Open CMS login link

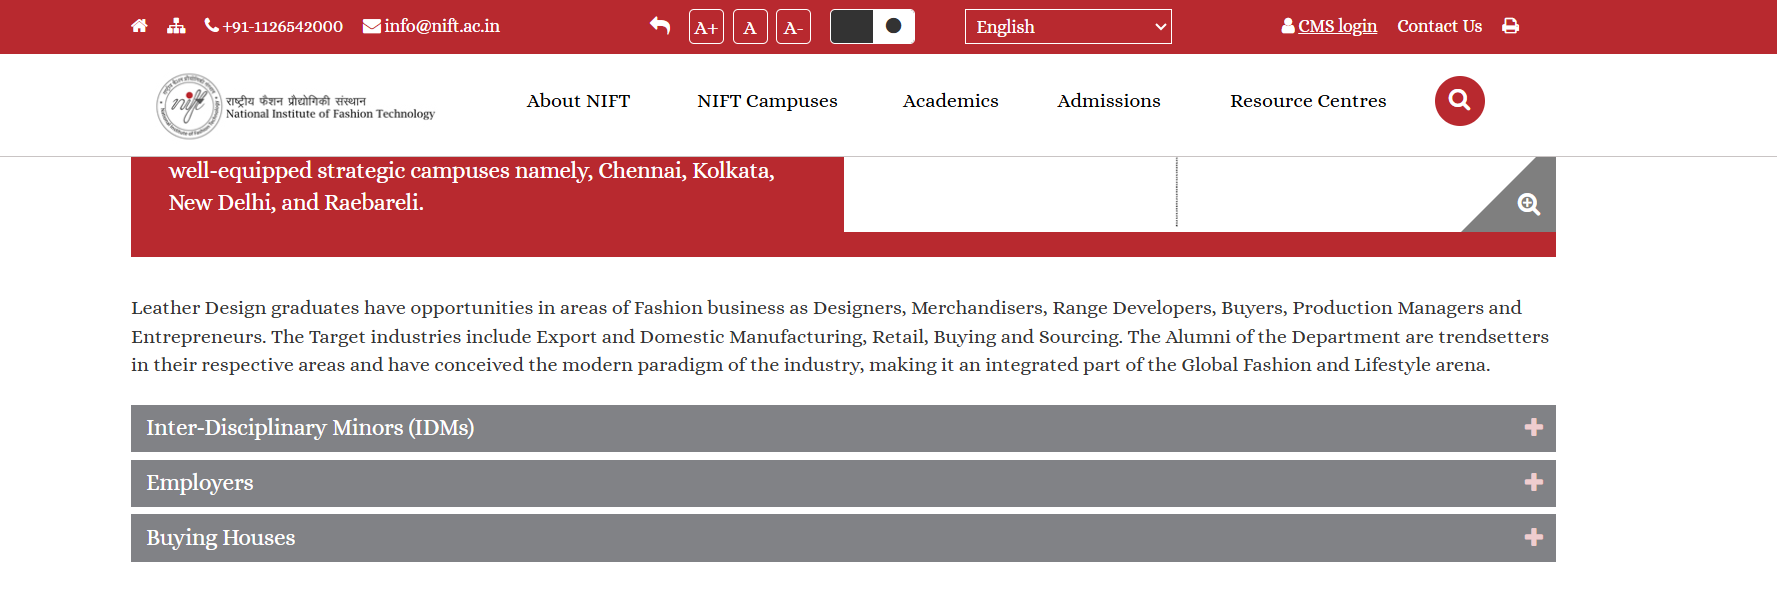click(1337, 26)
